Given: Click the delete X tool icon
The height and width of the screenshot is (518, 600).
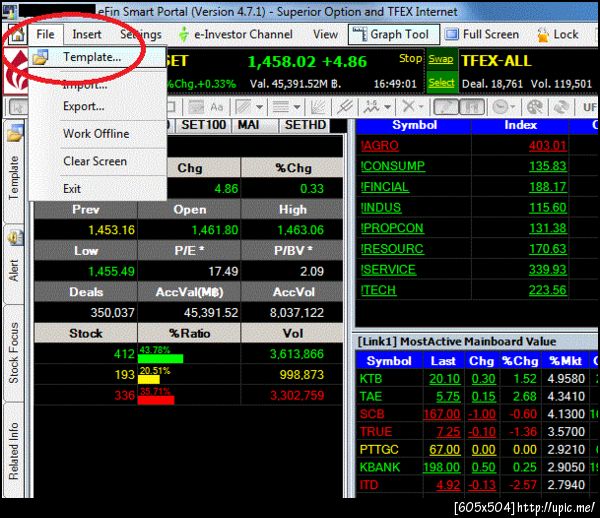Looking at the screenshot, I should [408, 107].
